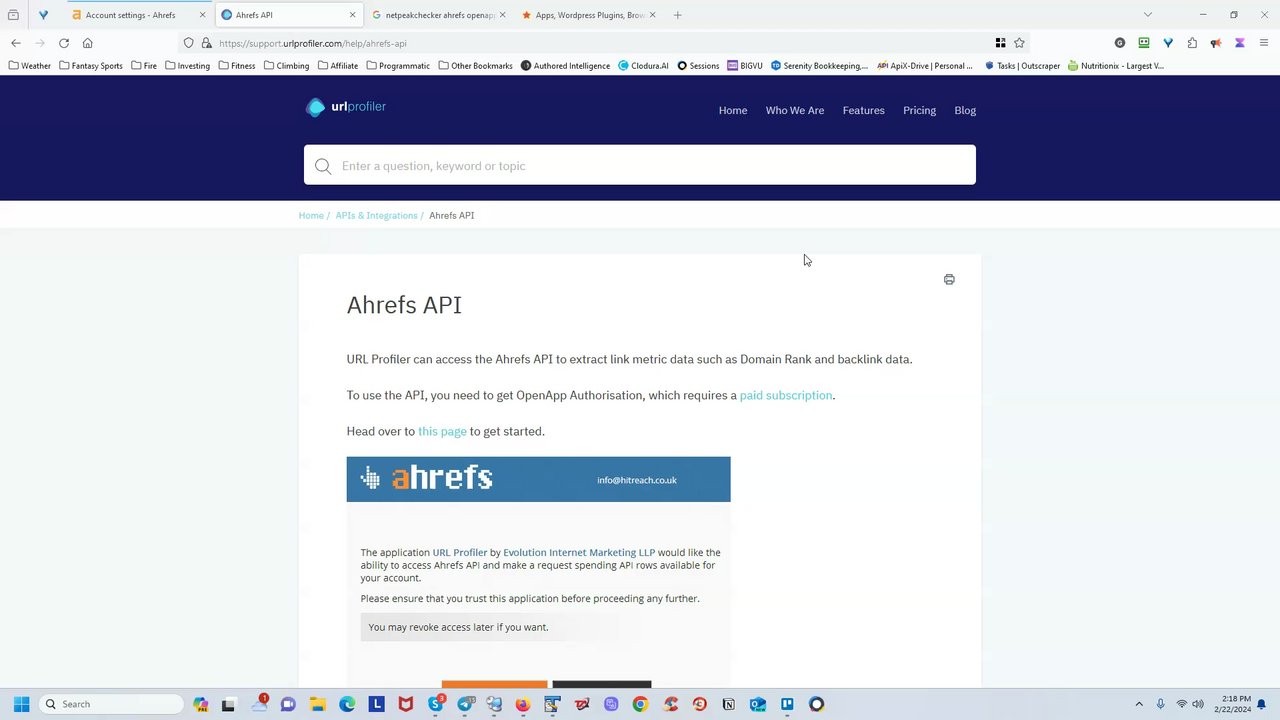Screen dimensions: 1280x720
Task: Go back with the browser back arrow
Action: [16, 43]
